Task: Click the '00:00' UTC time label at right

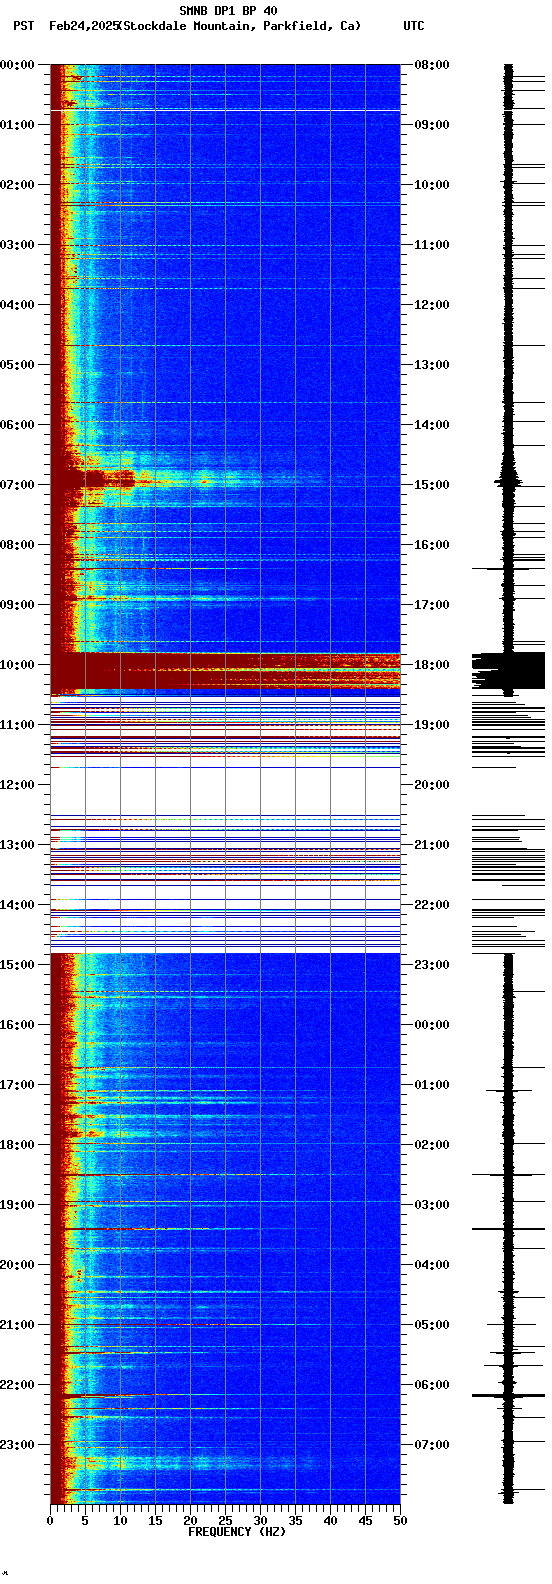Action: (432, 1025)
